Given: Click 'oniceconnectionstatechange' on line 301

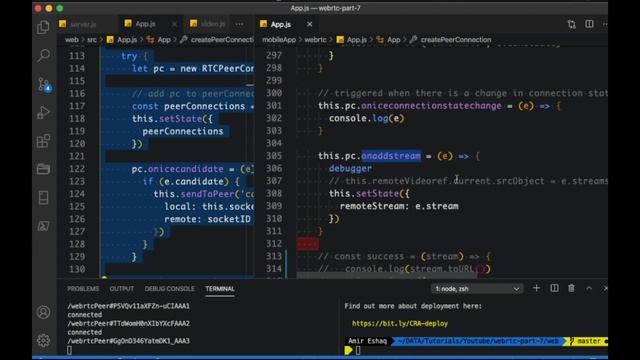Looking at the screenshot, I should click(x=431, y=106).
